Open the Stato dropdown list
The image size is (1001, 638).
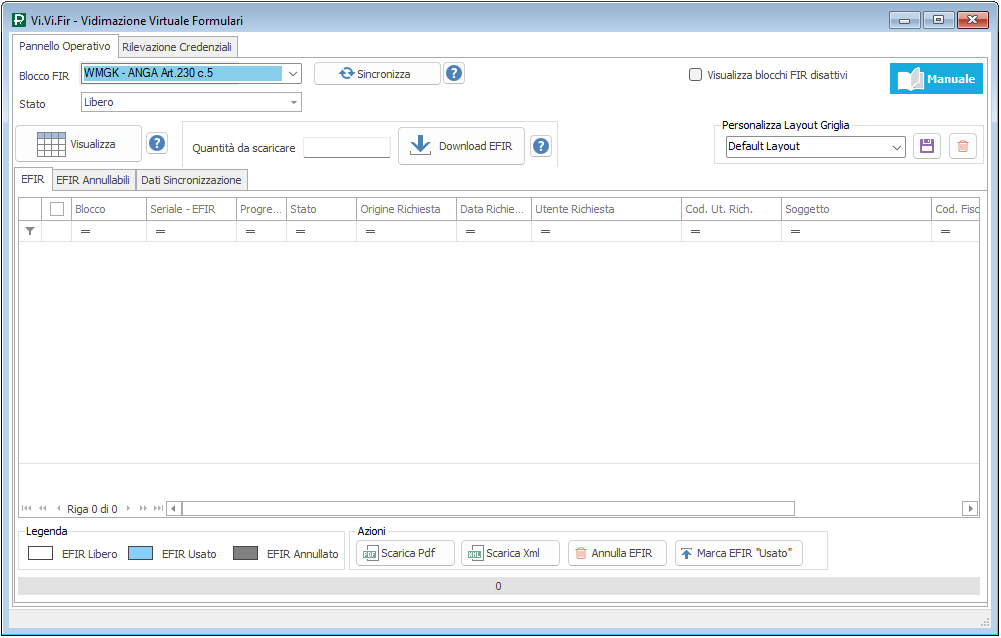[x=294, y=102]
